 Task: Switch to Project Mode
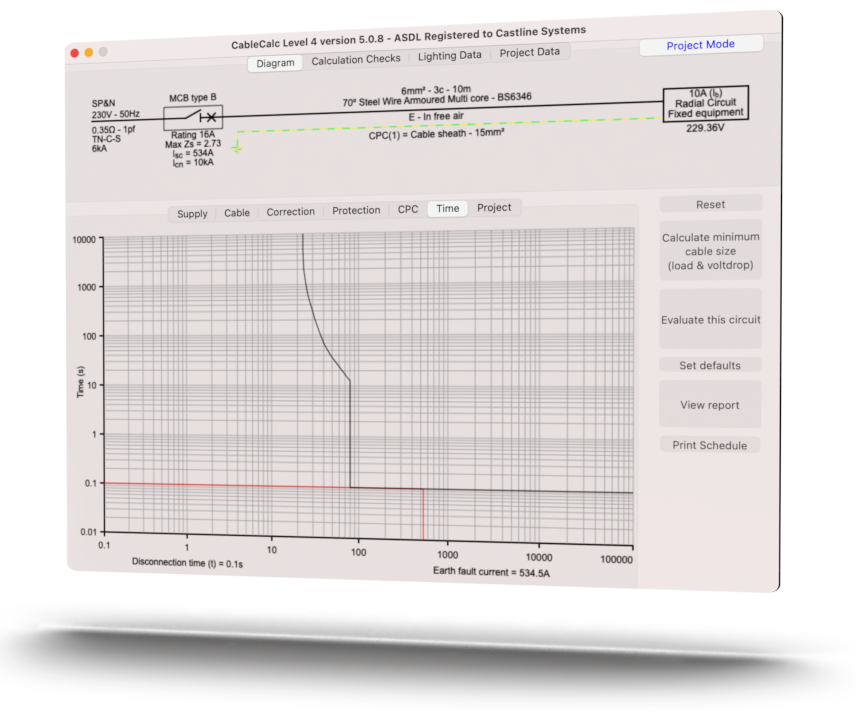coord(700,44)
